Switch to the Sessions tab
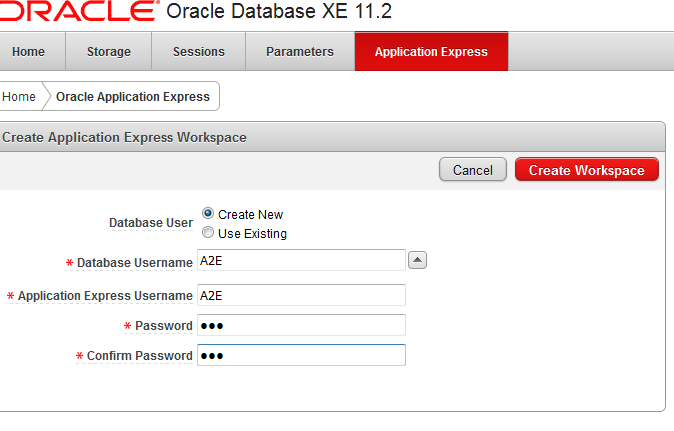Viewport: 674px width, 431px height. [199, 51]
